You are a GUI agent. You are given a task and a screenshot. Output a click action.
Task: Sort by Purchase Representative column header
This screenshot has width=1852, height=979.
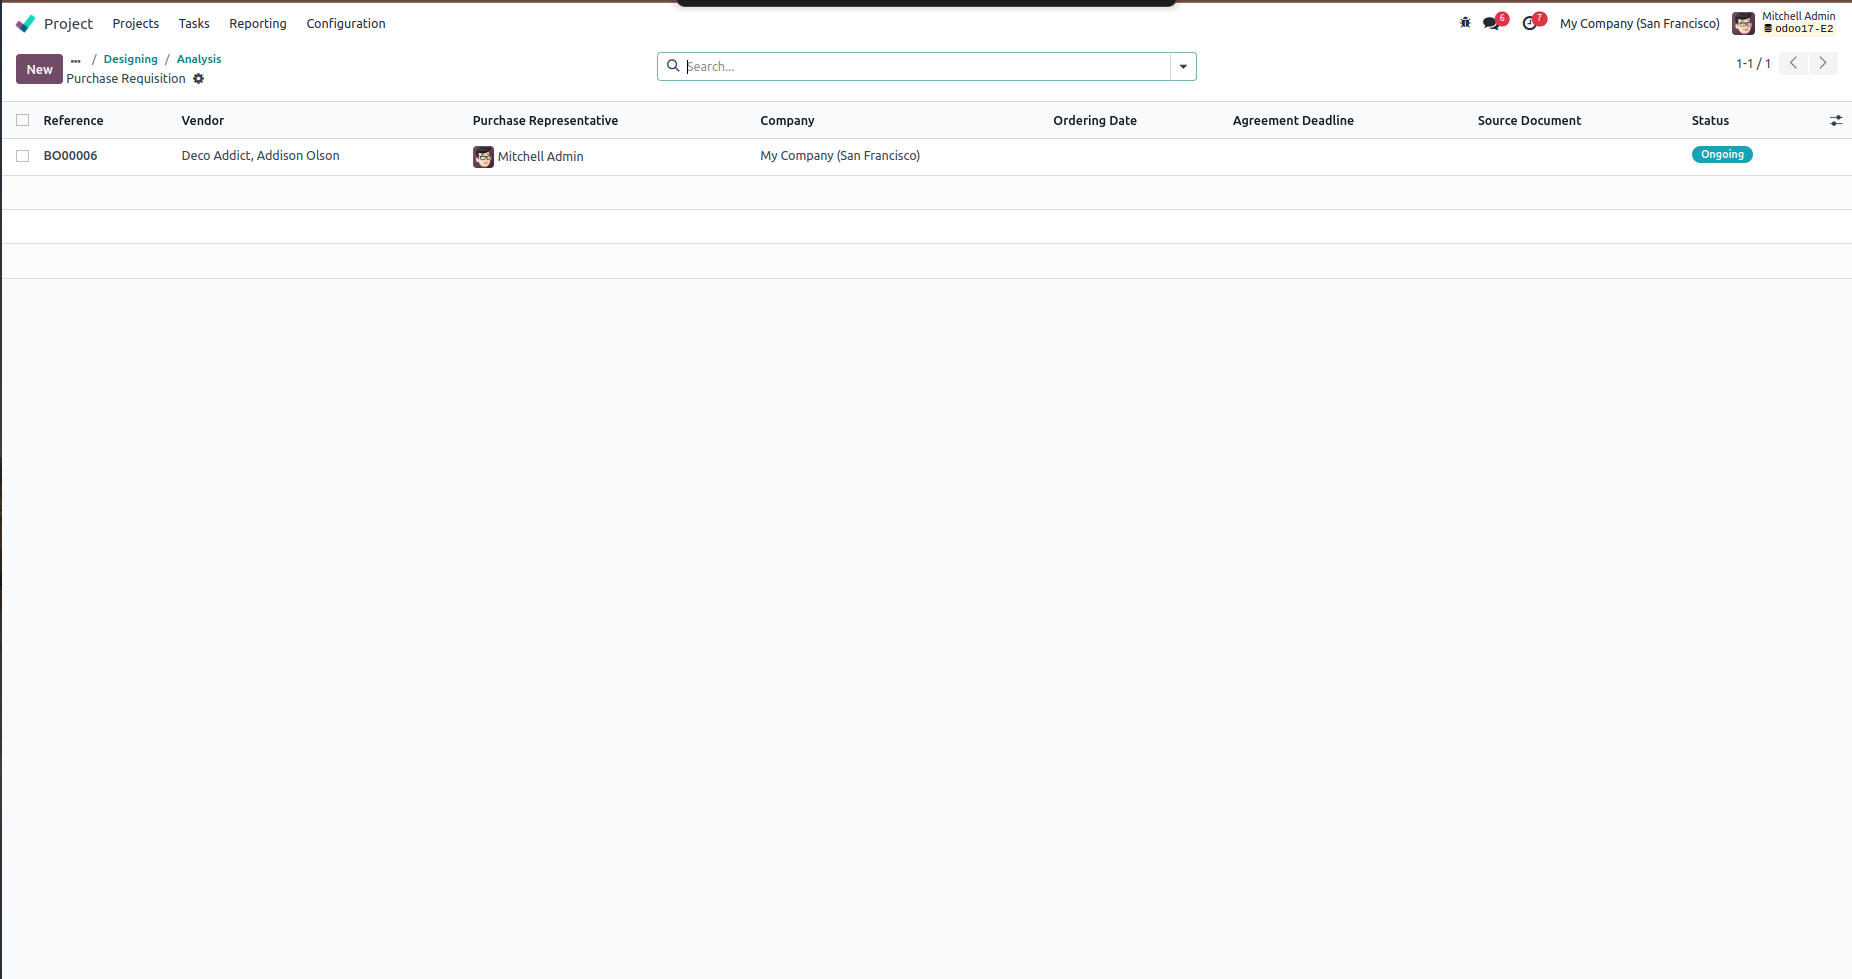[x=545, y=120]
